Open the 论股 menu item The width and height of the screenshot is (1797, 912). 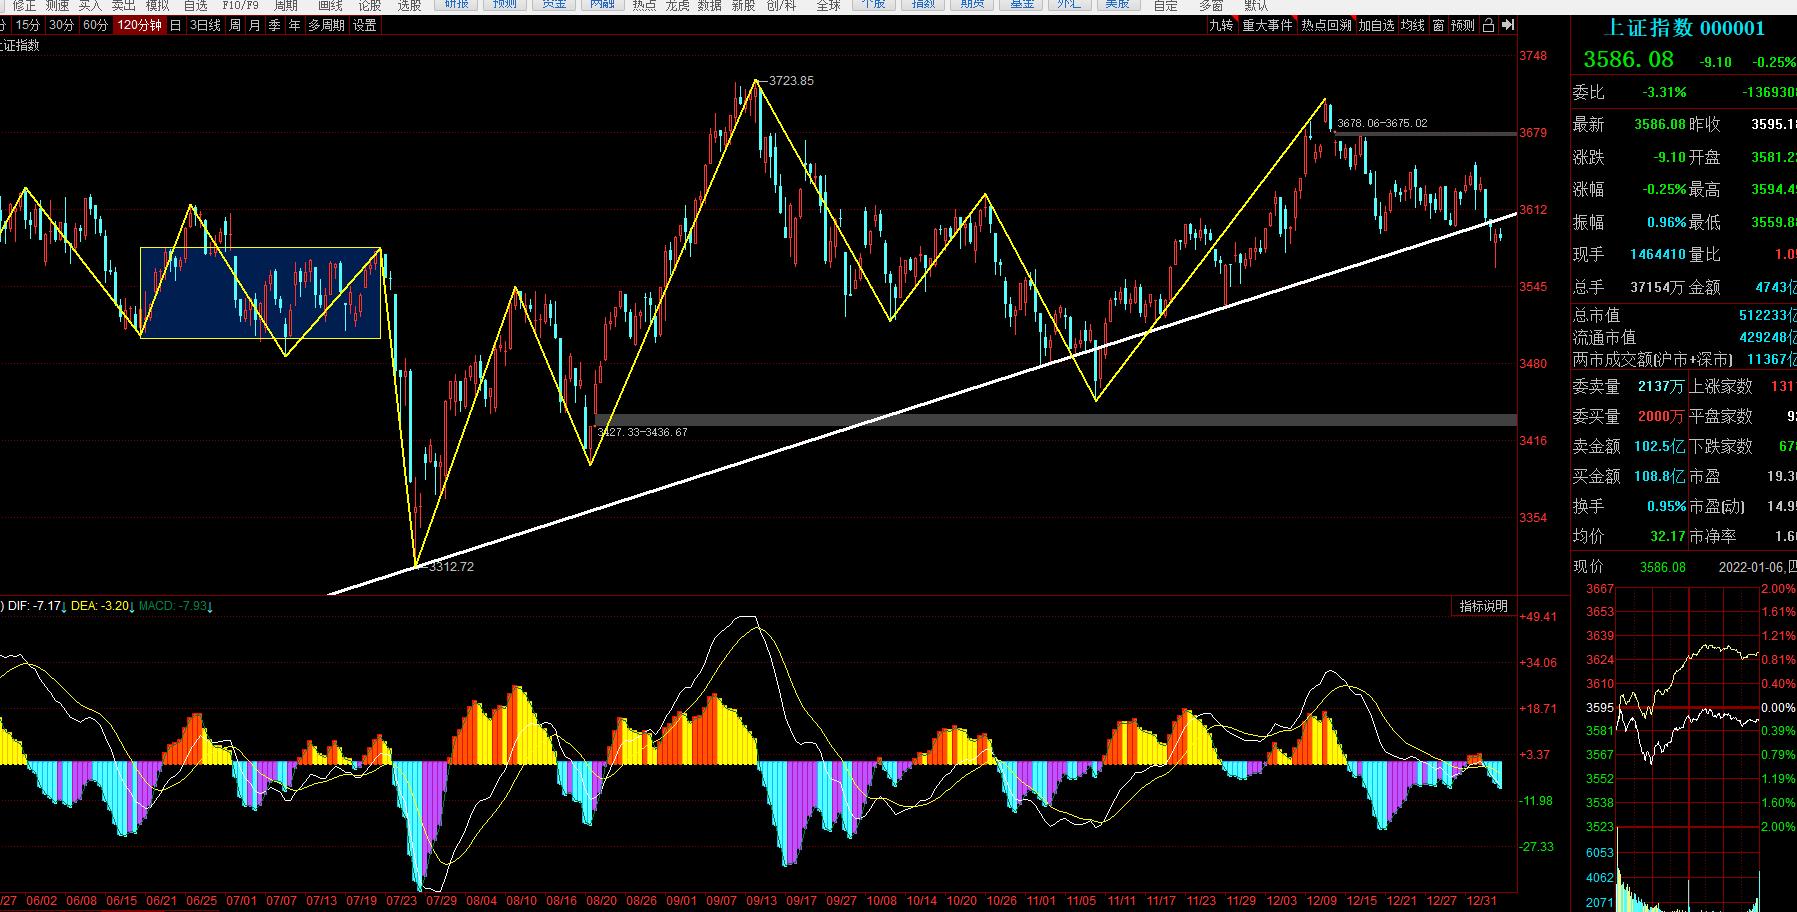370,6
